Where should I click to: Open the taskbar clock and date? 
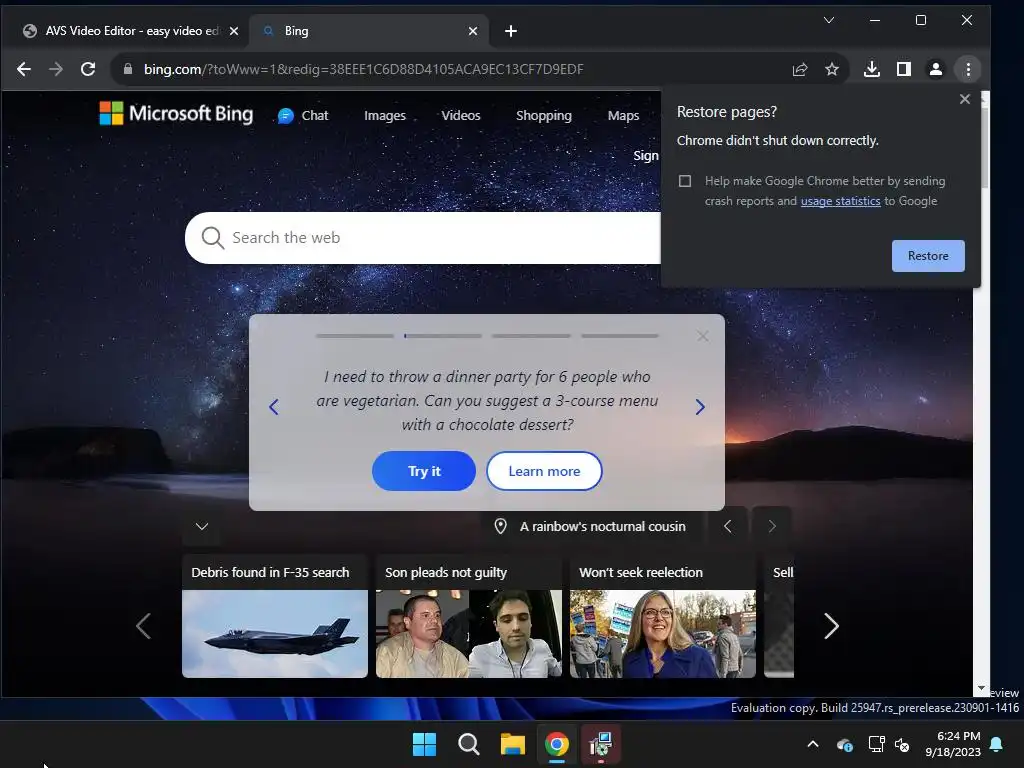[953, 744]
